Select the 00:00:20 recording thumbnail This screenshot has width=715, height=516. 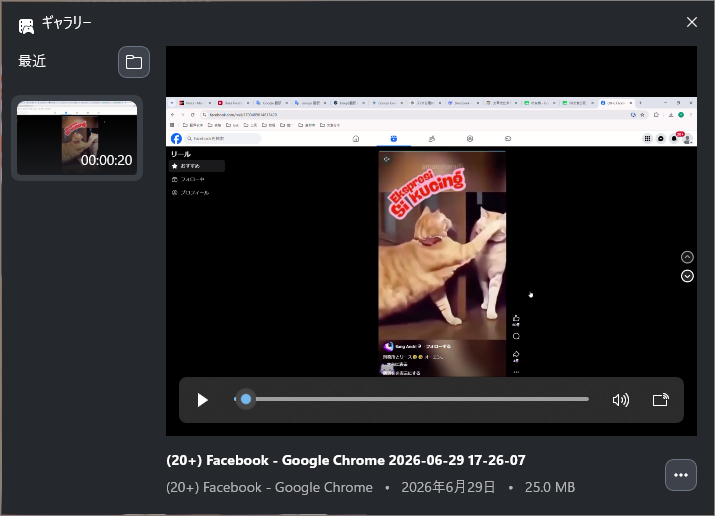pos(77,138)
